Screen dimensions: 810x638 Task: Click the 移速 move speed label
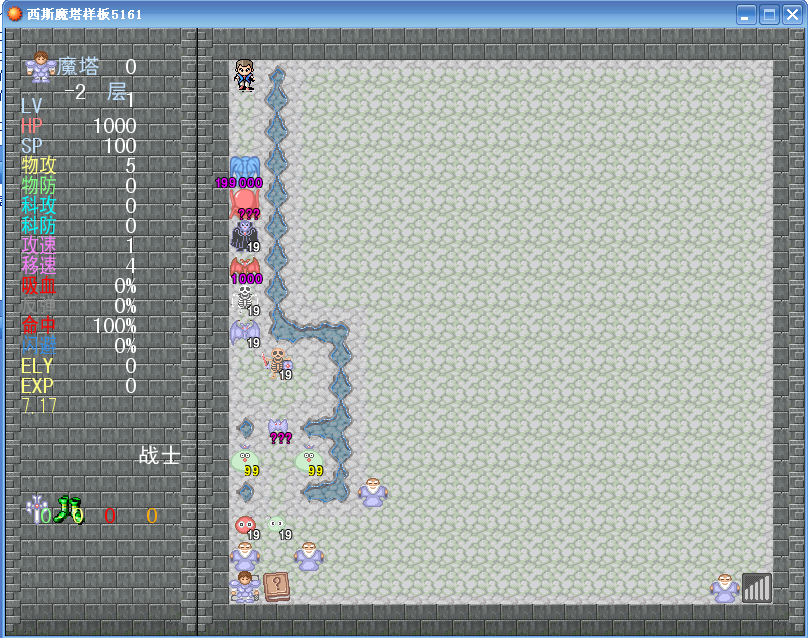(39, 266)
